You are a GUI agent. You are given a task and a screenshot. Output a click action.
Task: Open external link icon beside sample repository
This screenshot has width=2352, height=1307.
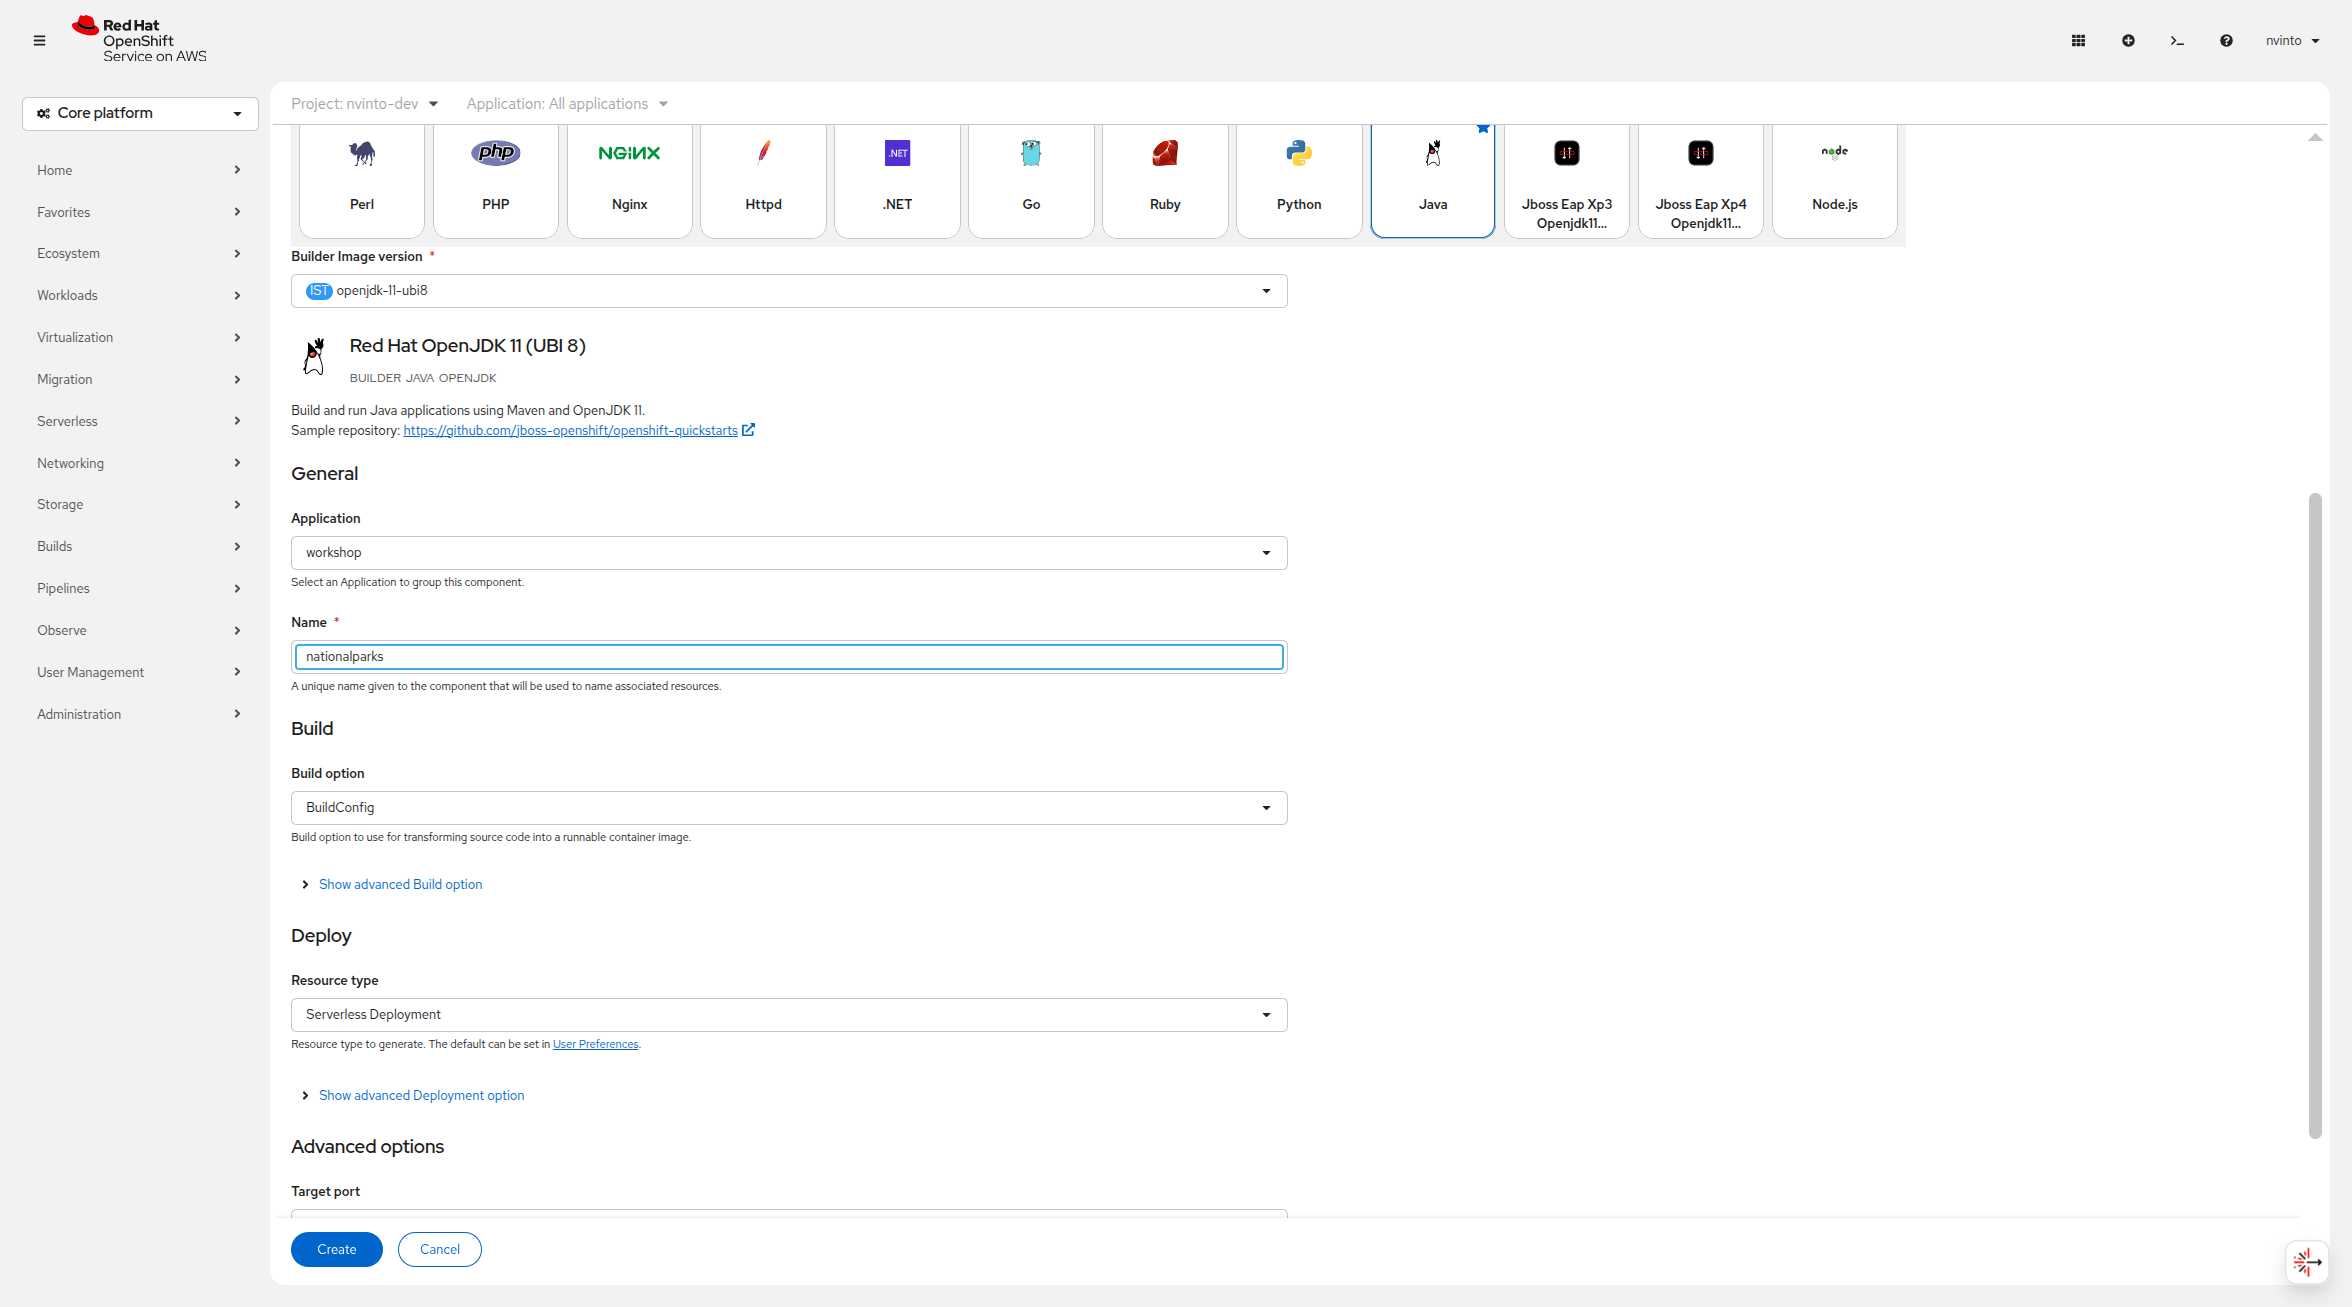[748, 431]
